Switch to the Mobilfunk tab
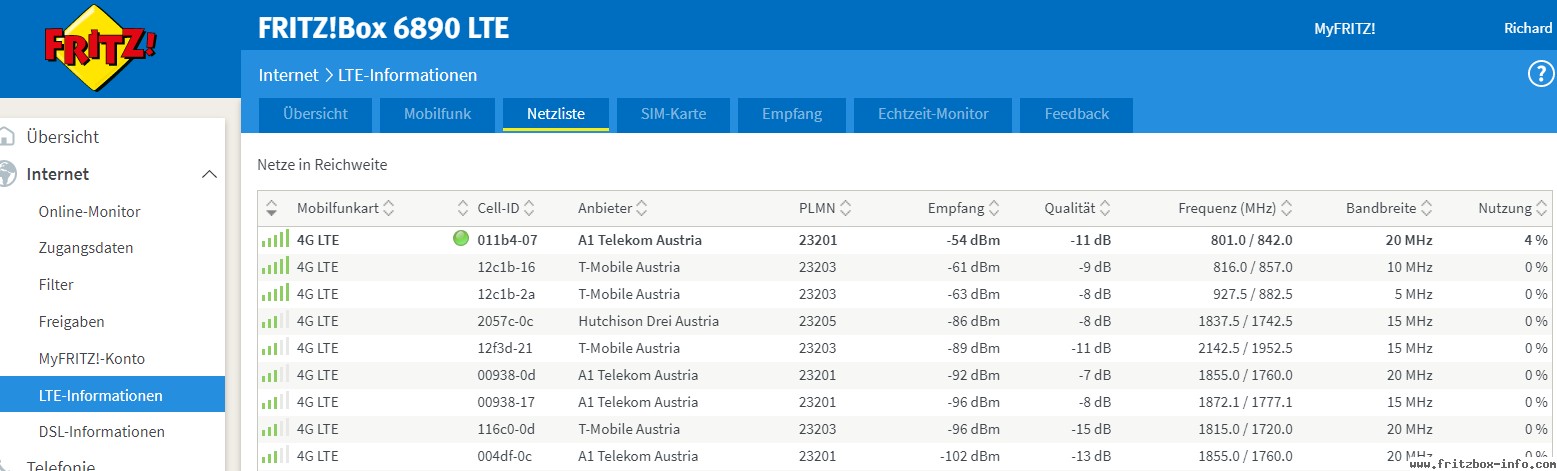 pyautogui.click(x=437, y=114)
